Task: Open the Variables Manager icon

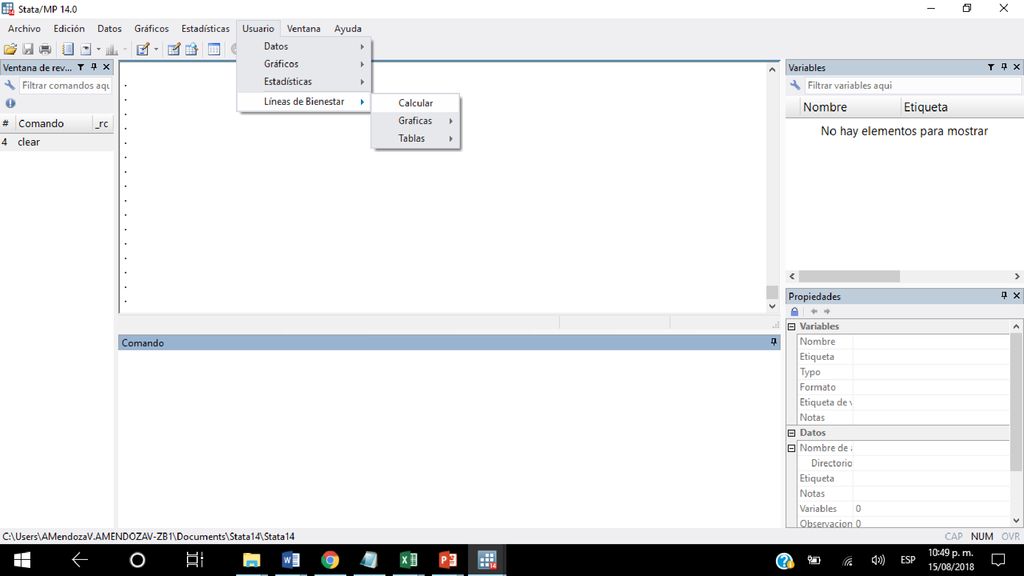Action: point(214,50)
